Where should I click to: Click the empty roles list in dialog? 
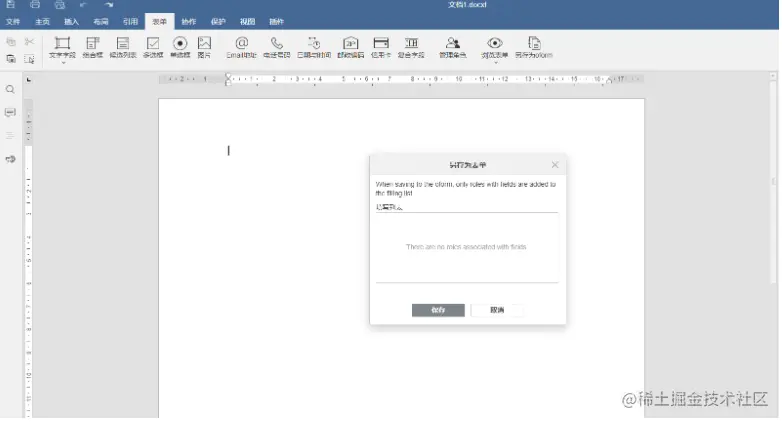pyautogui.click(x=467, y=247)
